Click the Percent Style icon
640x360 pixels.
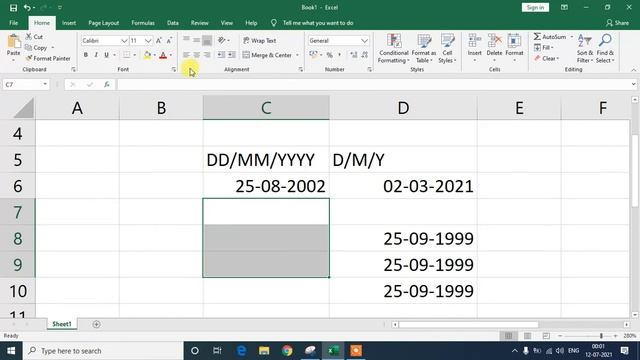(x=329, y=55)
